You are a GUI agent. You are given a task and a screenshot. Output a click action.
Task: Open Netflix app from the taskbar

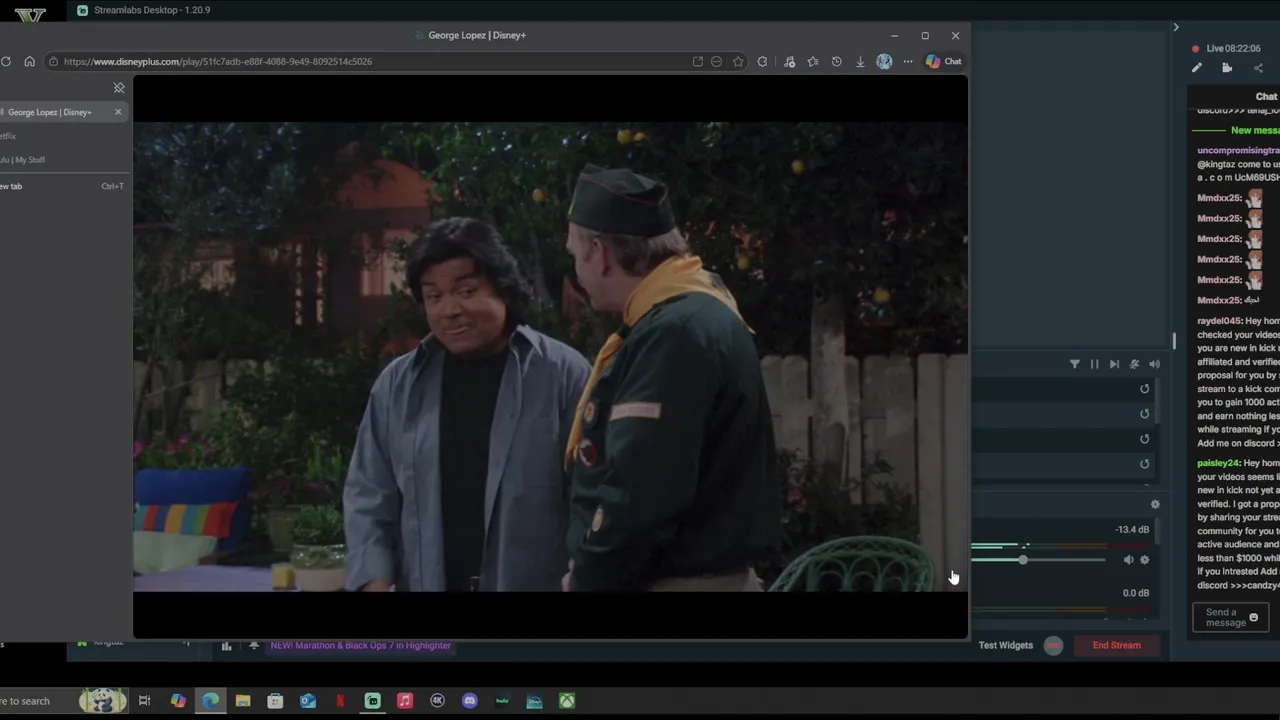[340, 701]
